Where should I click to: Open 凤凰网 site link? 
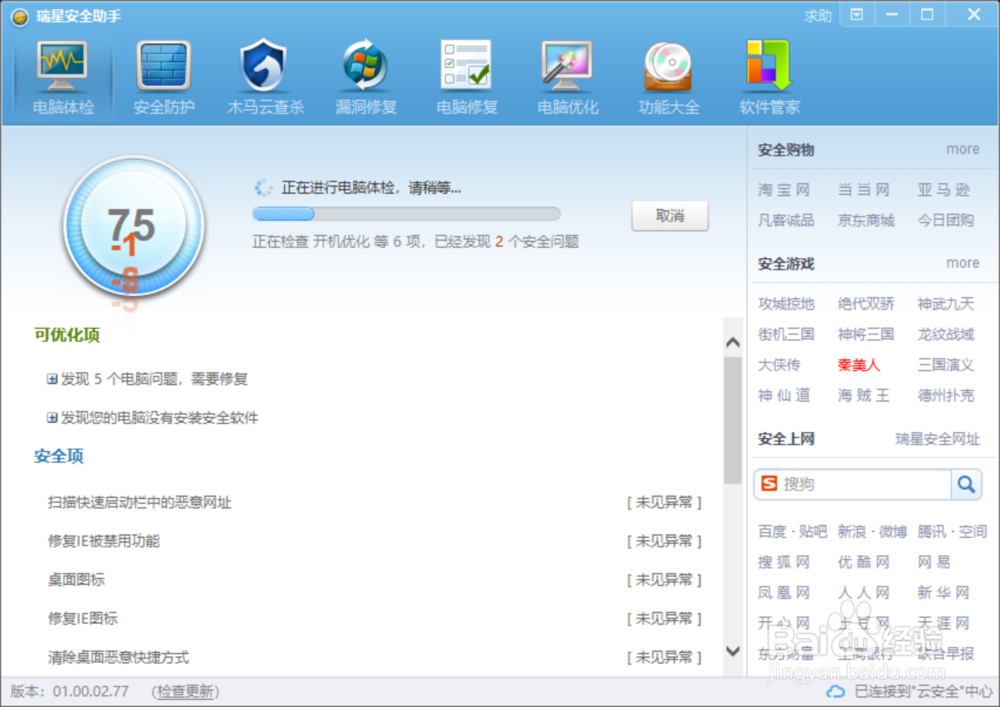784,593
